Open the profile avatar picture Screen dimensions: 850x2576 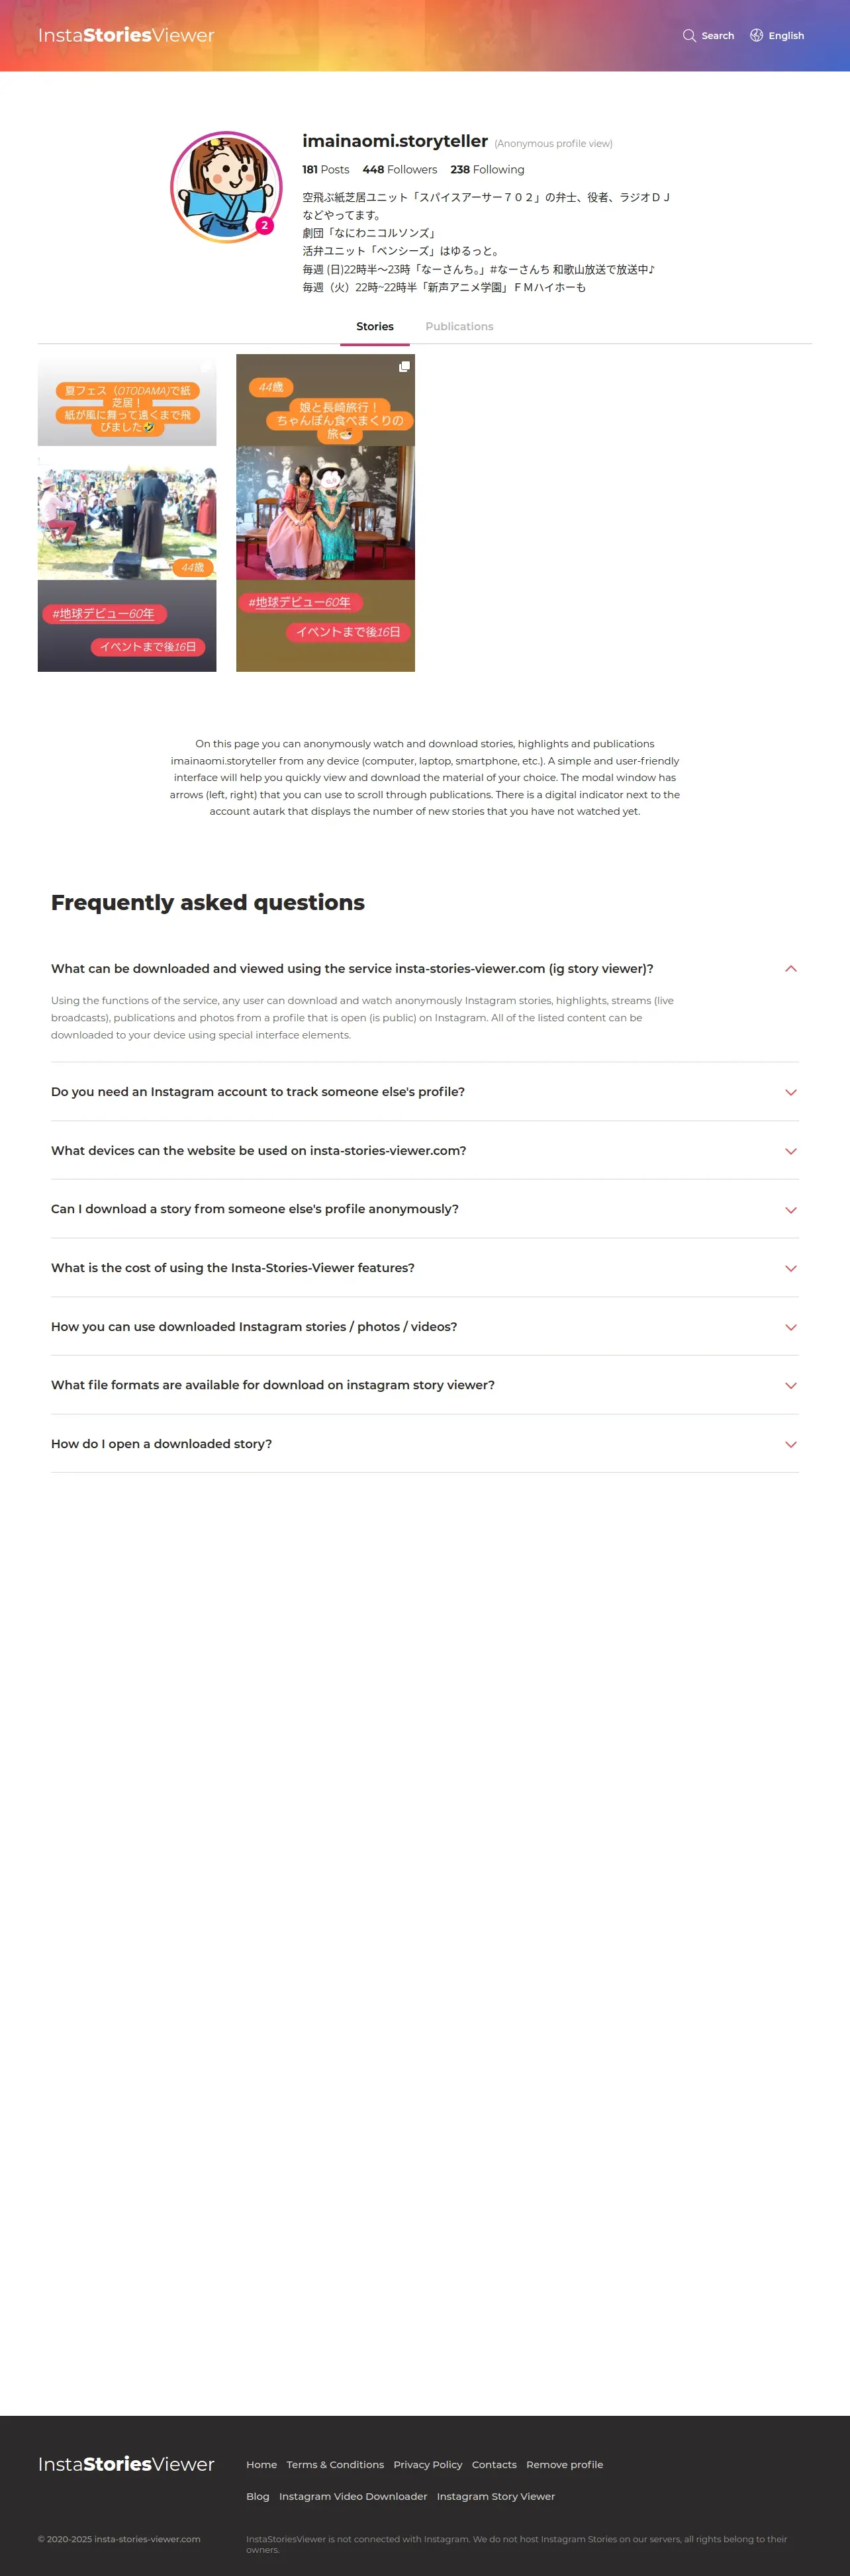226,187
